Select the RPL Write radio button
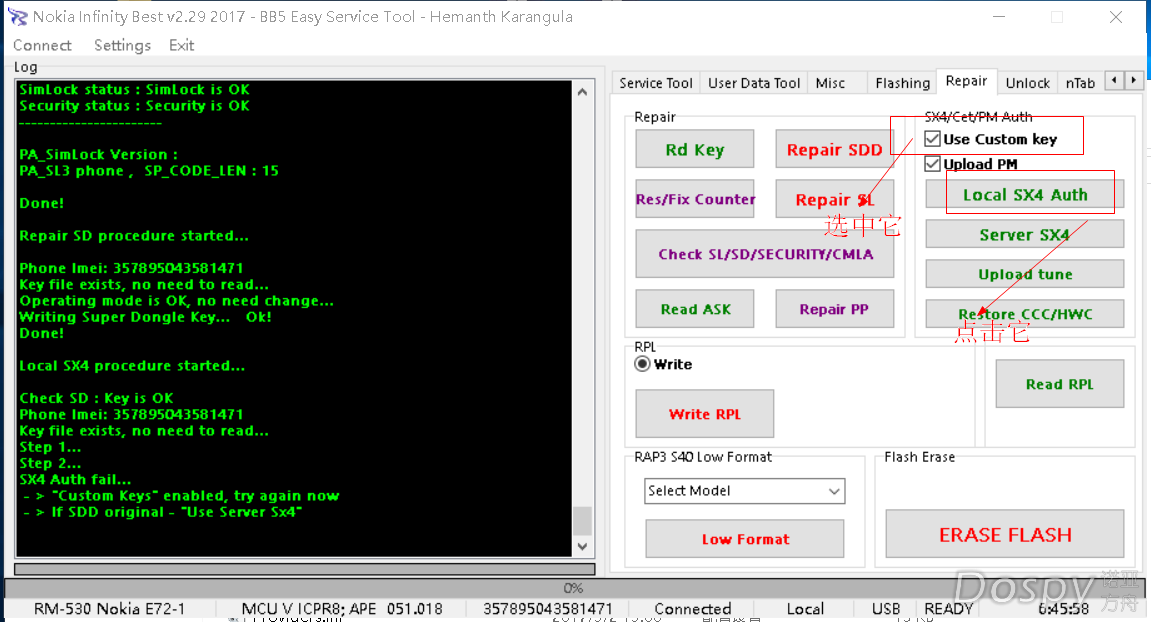Viewport: 1151px width, 622px height. click(642, 364)
